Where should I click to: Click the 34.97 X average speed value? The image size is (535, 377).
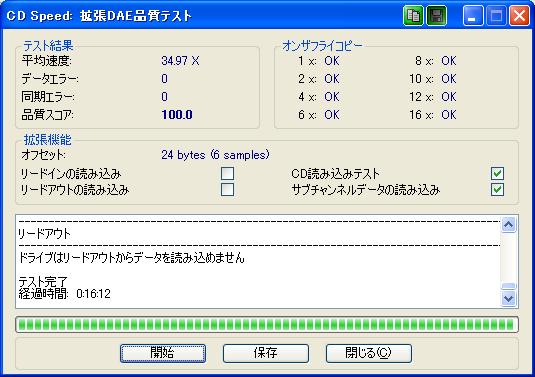click(x=180, y=61)
